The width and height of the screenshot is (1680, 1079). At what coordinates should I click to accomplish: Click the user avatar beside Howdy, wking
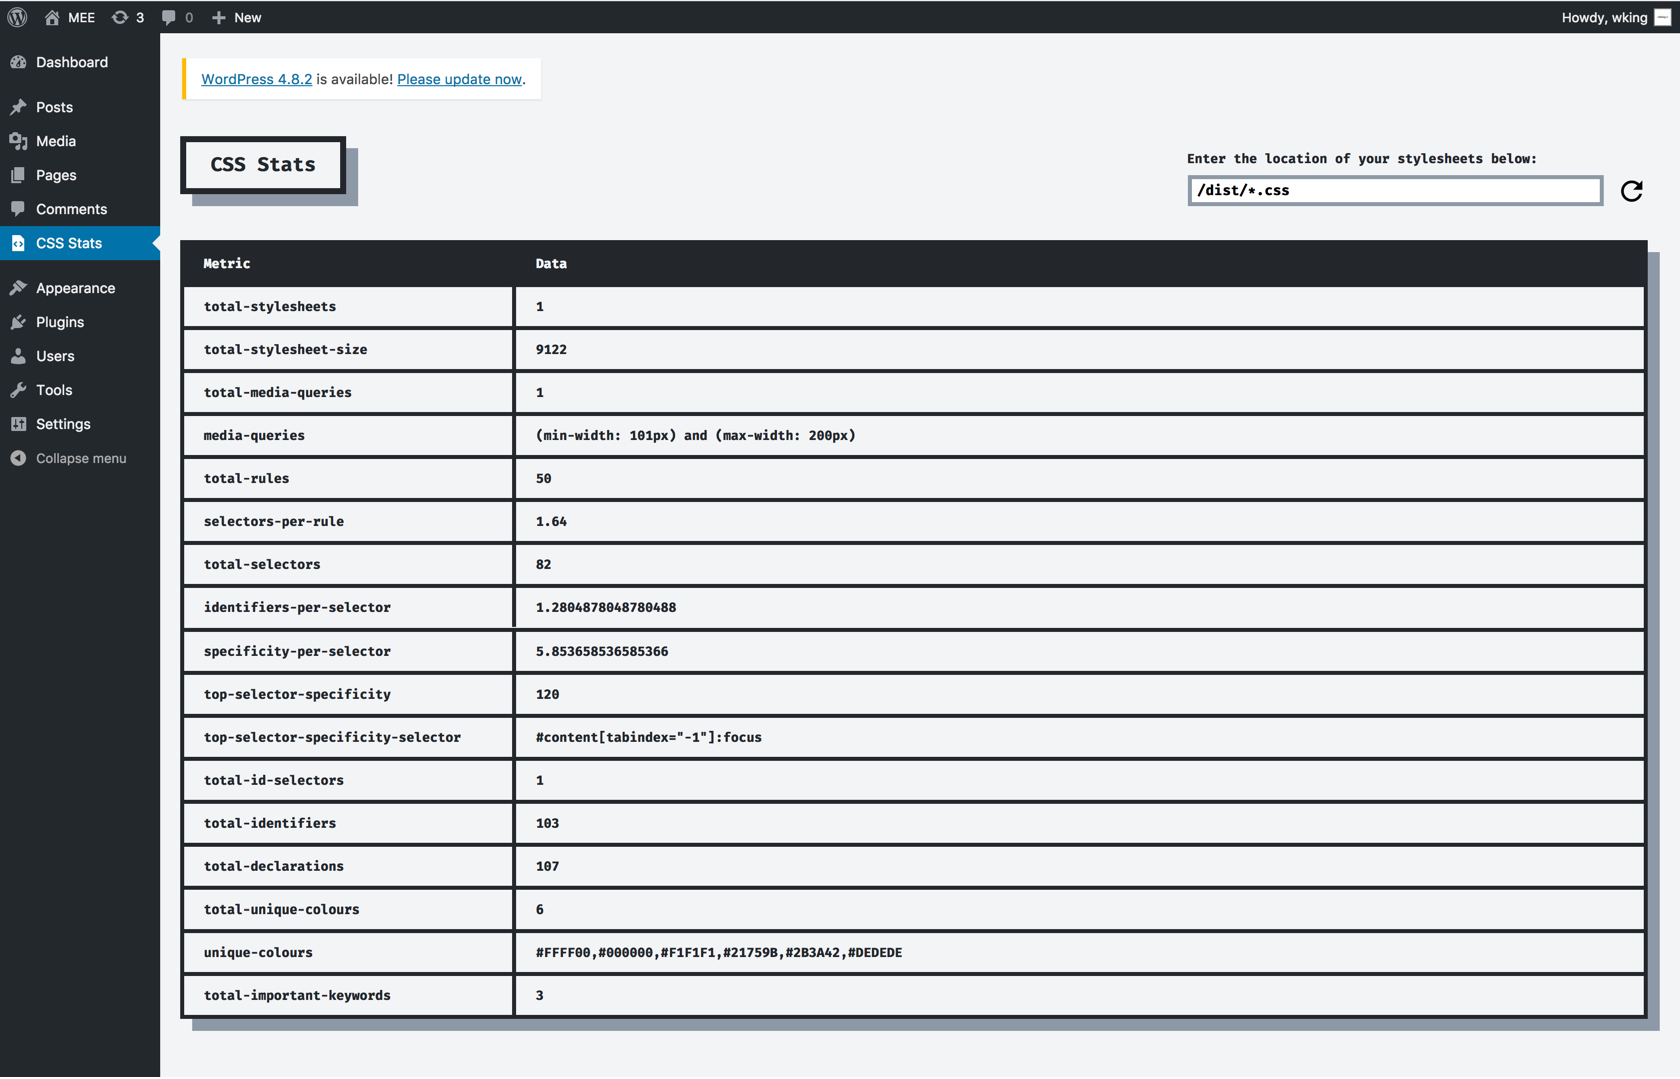(1662, 17)
